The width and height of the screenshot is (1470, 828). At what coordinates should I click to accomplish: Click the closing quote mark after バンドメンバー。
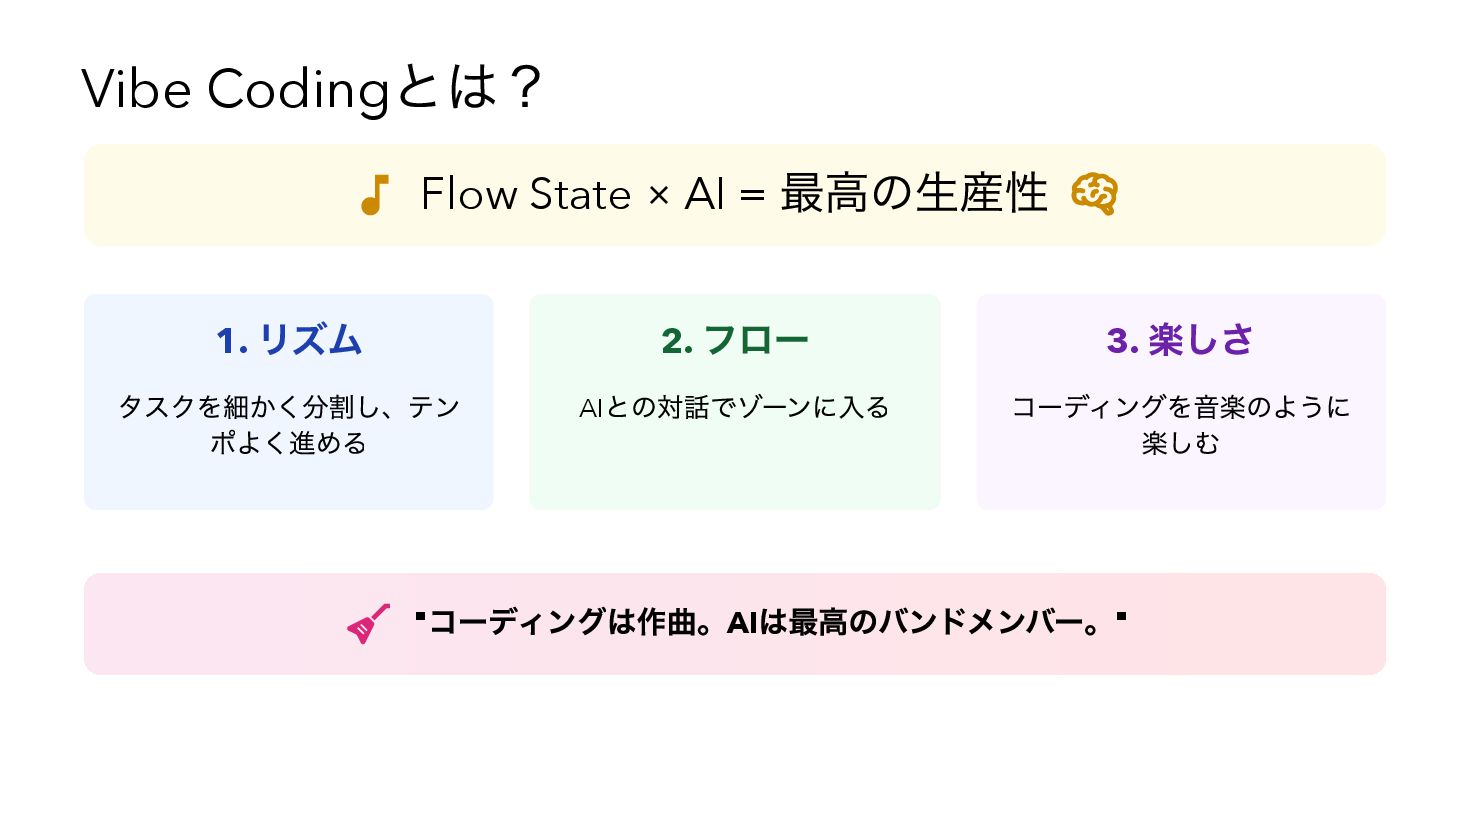[x=1121, y=616]
